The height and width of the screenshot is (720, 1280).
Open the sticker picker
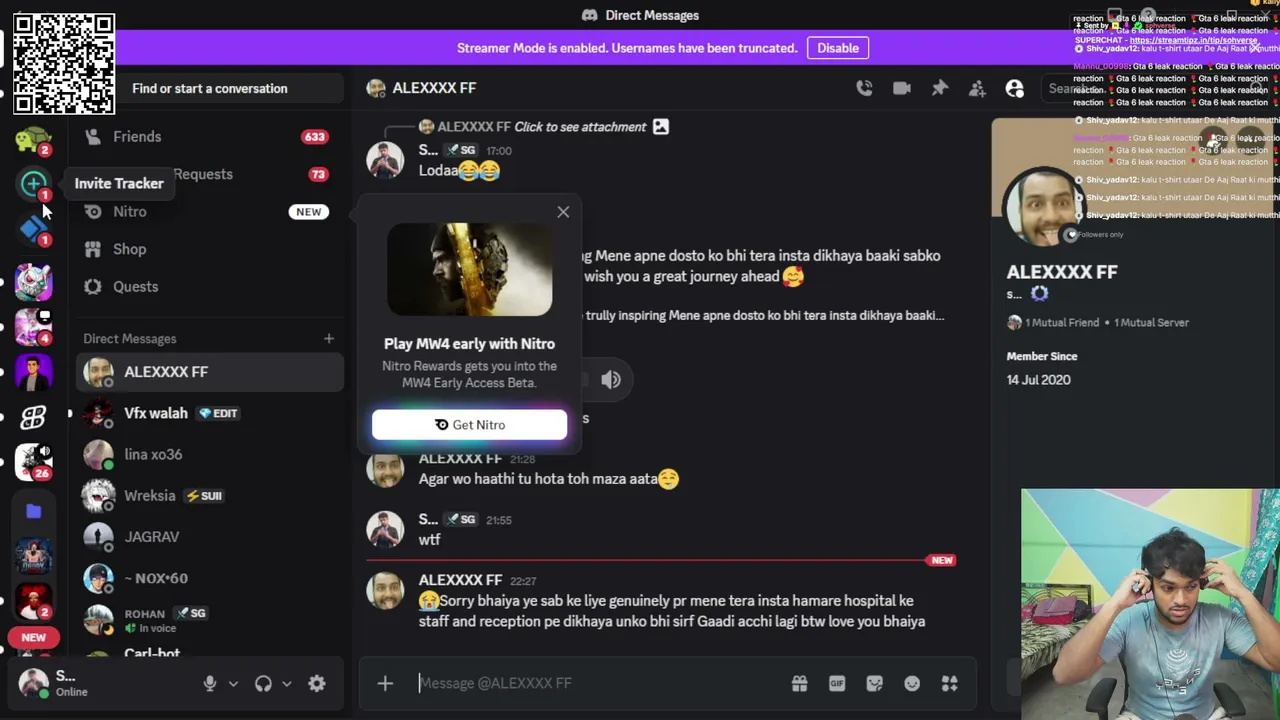tap(875, 684)
